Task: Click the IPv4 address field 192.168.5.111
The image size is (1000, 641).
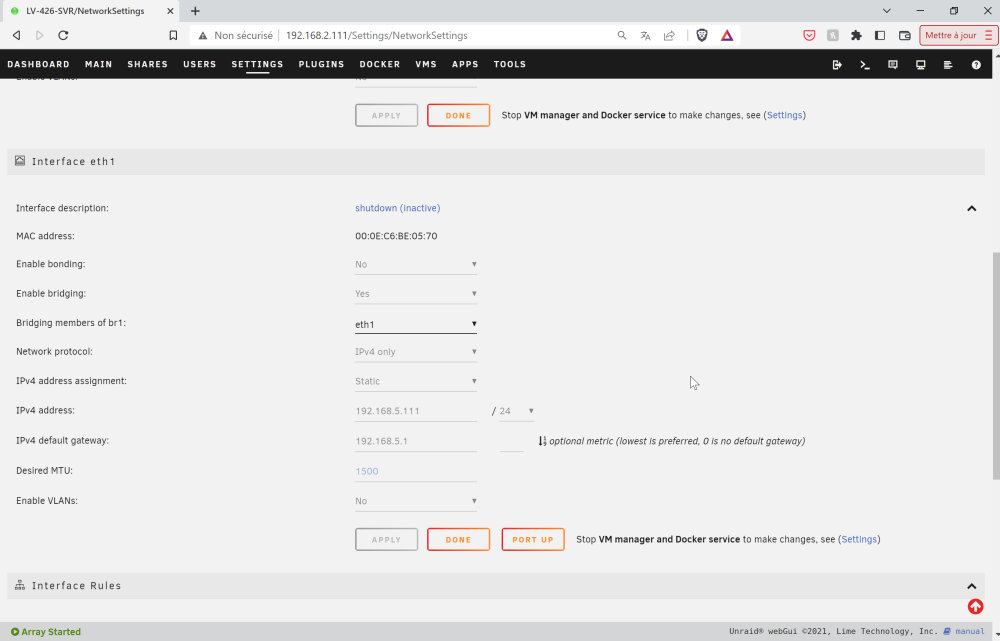Action: point(416,411)
